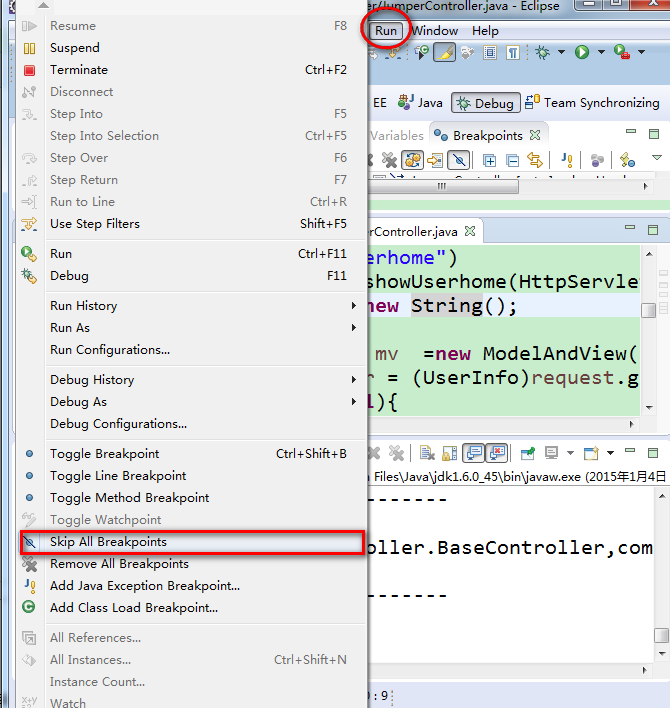Screen dimensions: 670x708
Task: Switch to the Debug perspective
Action: tap(484, 103)
